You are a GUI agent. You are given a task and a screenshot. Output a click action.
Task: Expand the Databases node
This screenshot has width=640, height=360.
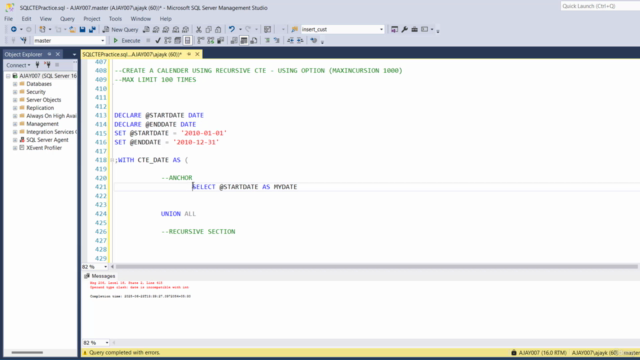pyautogui.click(x=15, y=84)
